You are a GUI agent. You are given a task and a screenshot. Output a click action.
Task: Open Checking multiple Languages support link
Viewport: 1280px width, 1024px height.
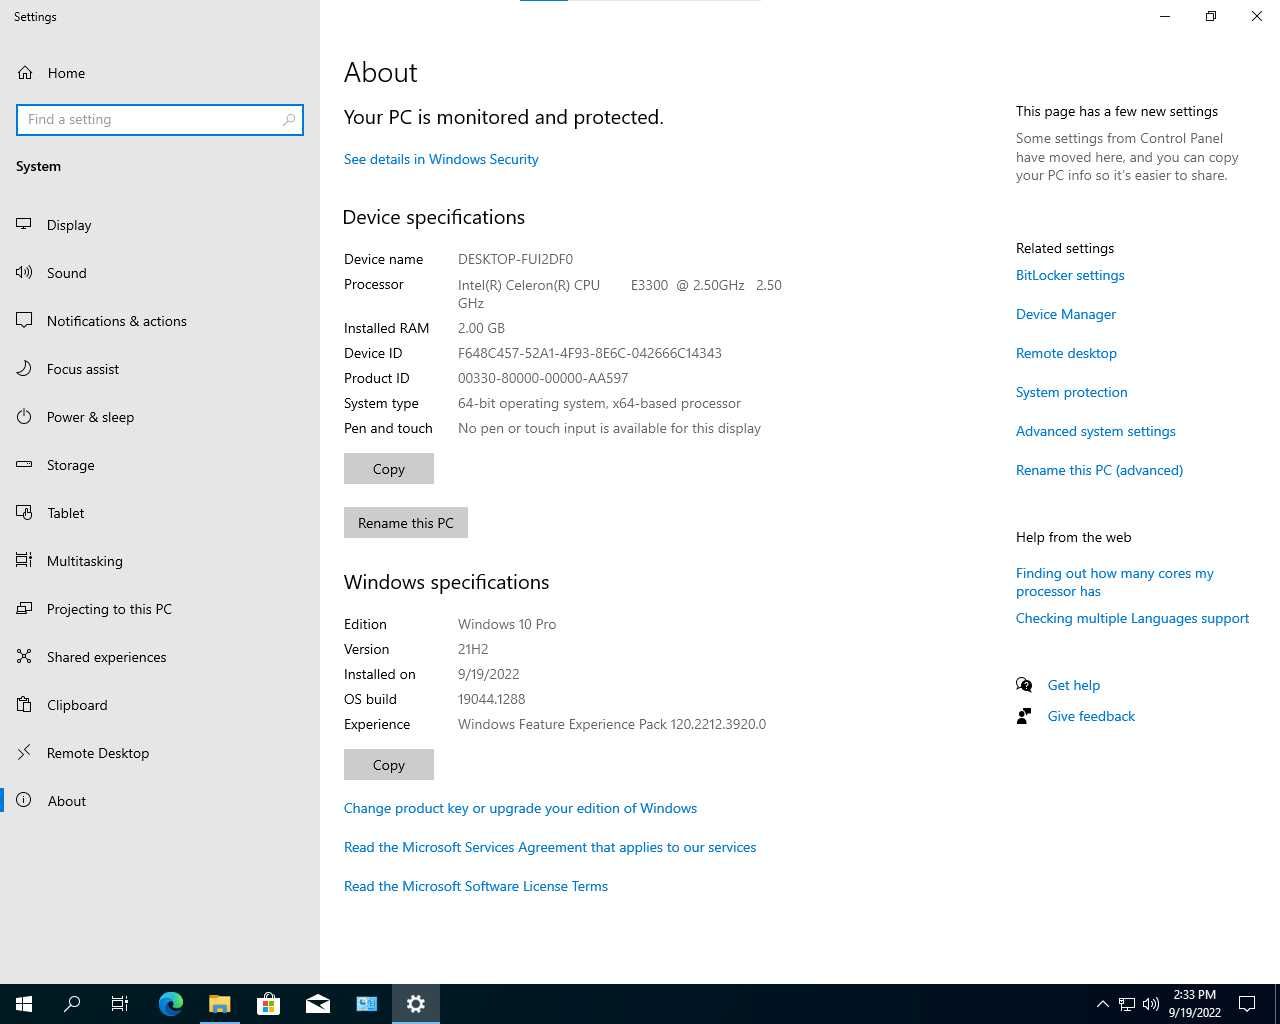click(1132, 618)
